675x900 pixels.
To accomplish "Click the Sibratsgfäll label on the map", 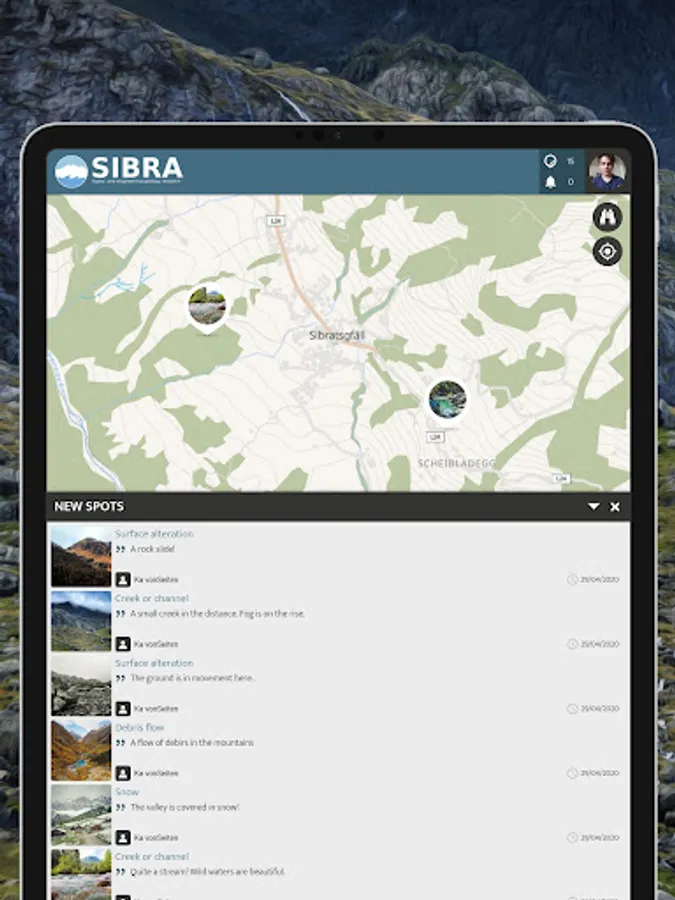I will pyautogui.click(x=337, y=335).
